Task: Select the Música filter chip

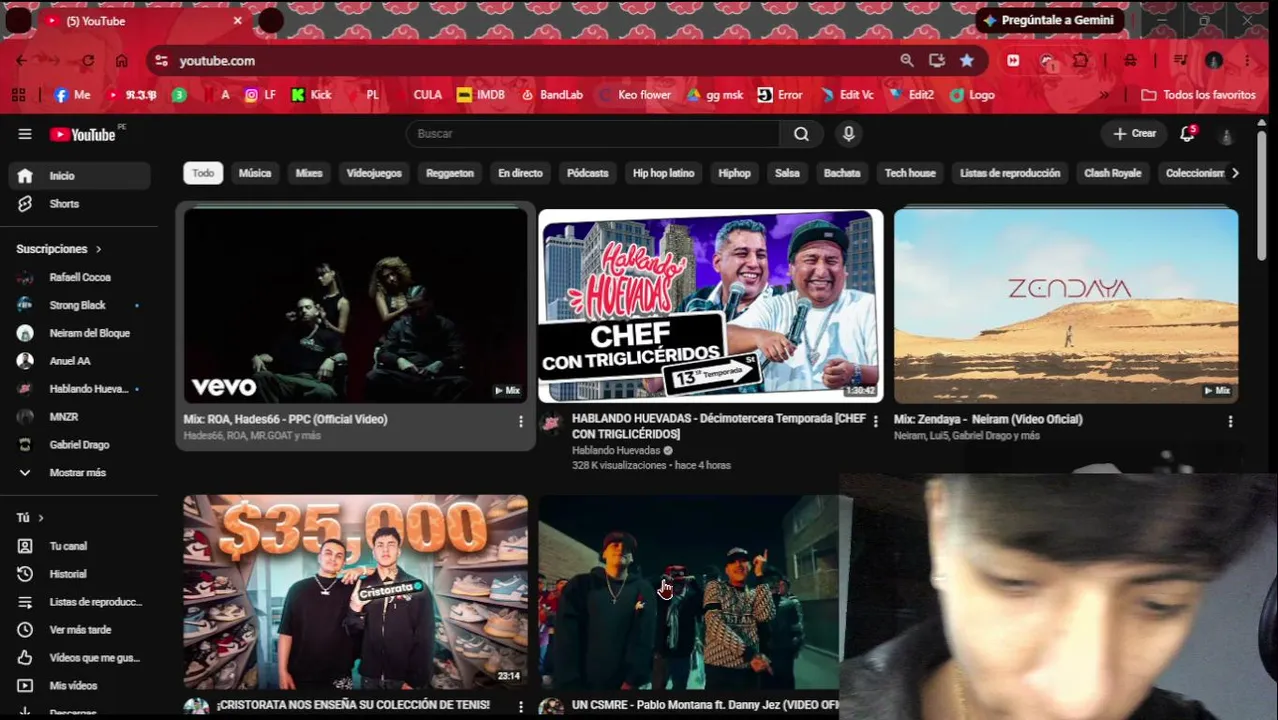Action: coord(255,173)
